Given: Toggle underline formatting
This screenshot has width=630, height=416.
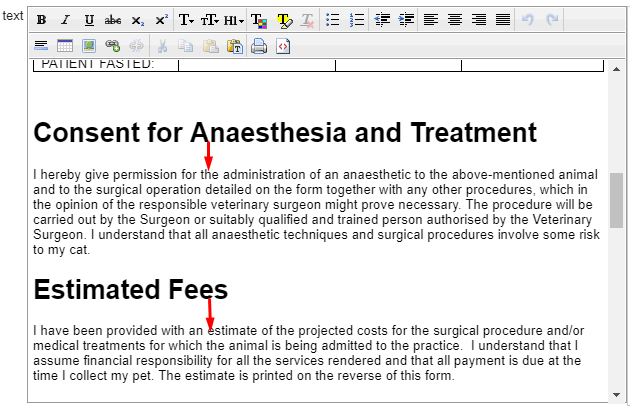Looking at the screenshot, I should click(x=89, y=20).
